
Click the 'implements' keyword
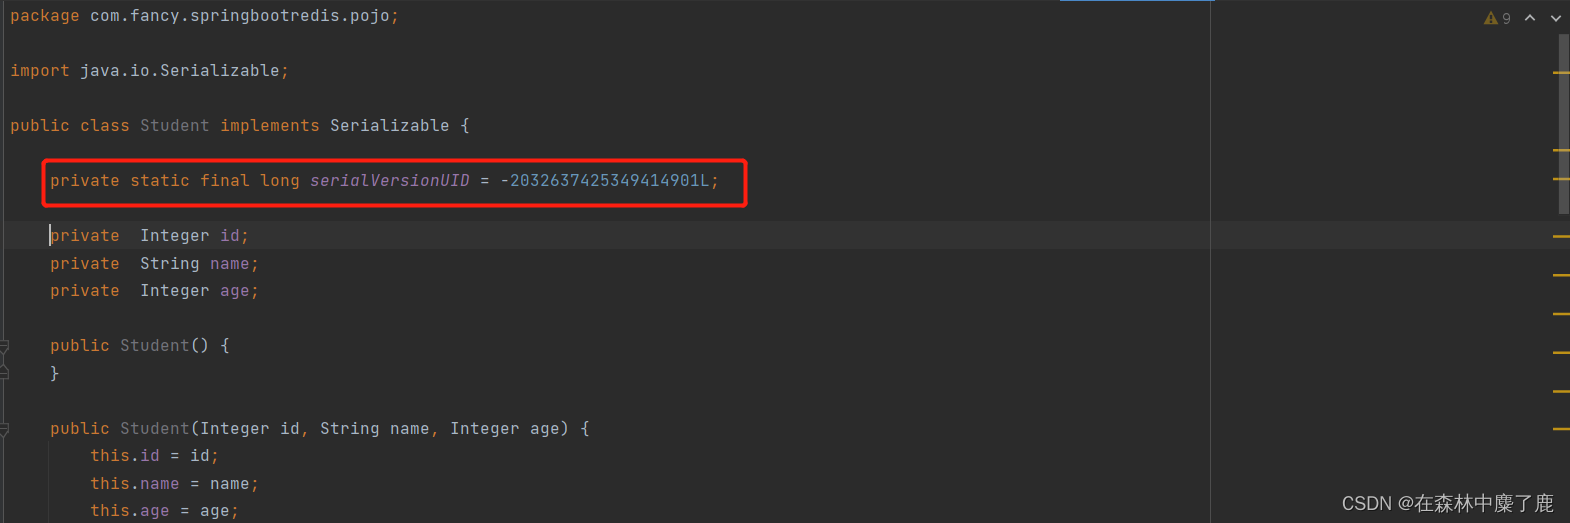270,126
